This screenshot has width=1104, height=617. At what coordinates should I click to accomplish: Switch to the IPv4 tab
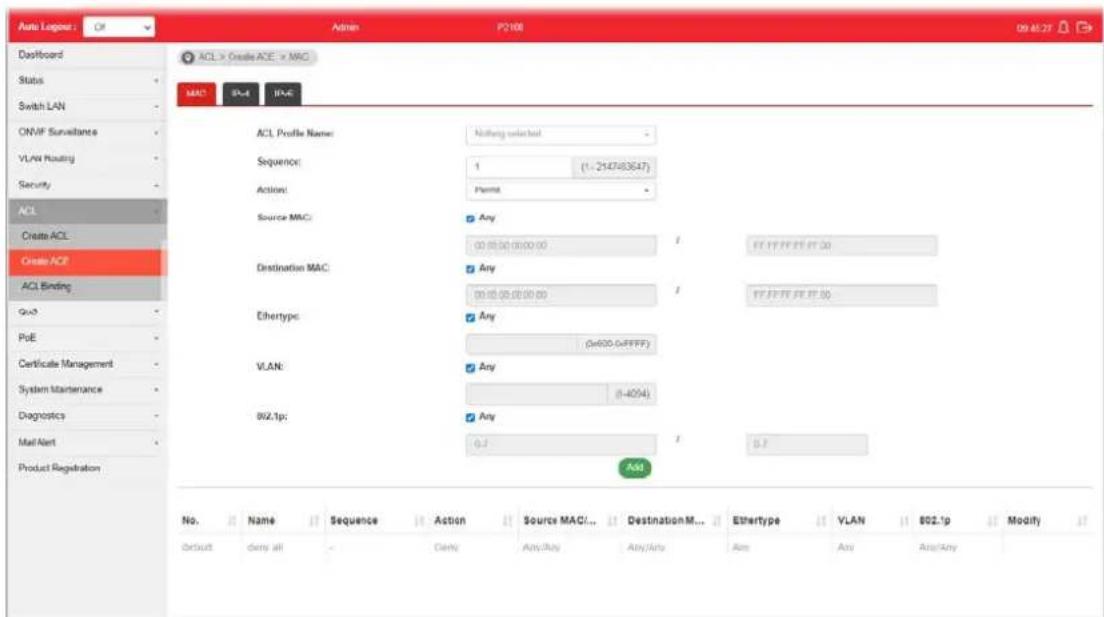tap(241, 94)
